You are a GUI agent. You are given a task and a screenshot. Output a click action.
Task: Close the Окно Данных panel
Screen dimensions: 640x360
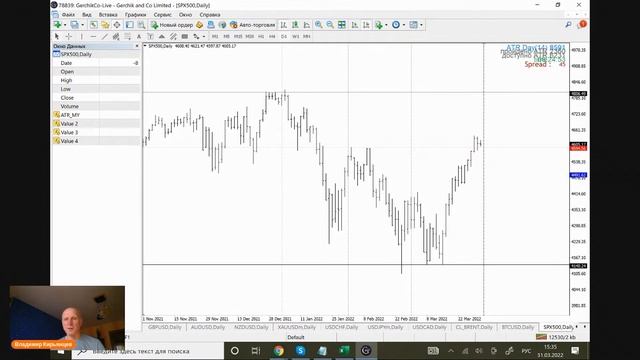tap(137, 46)
